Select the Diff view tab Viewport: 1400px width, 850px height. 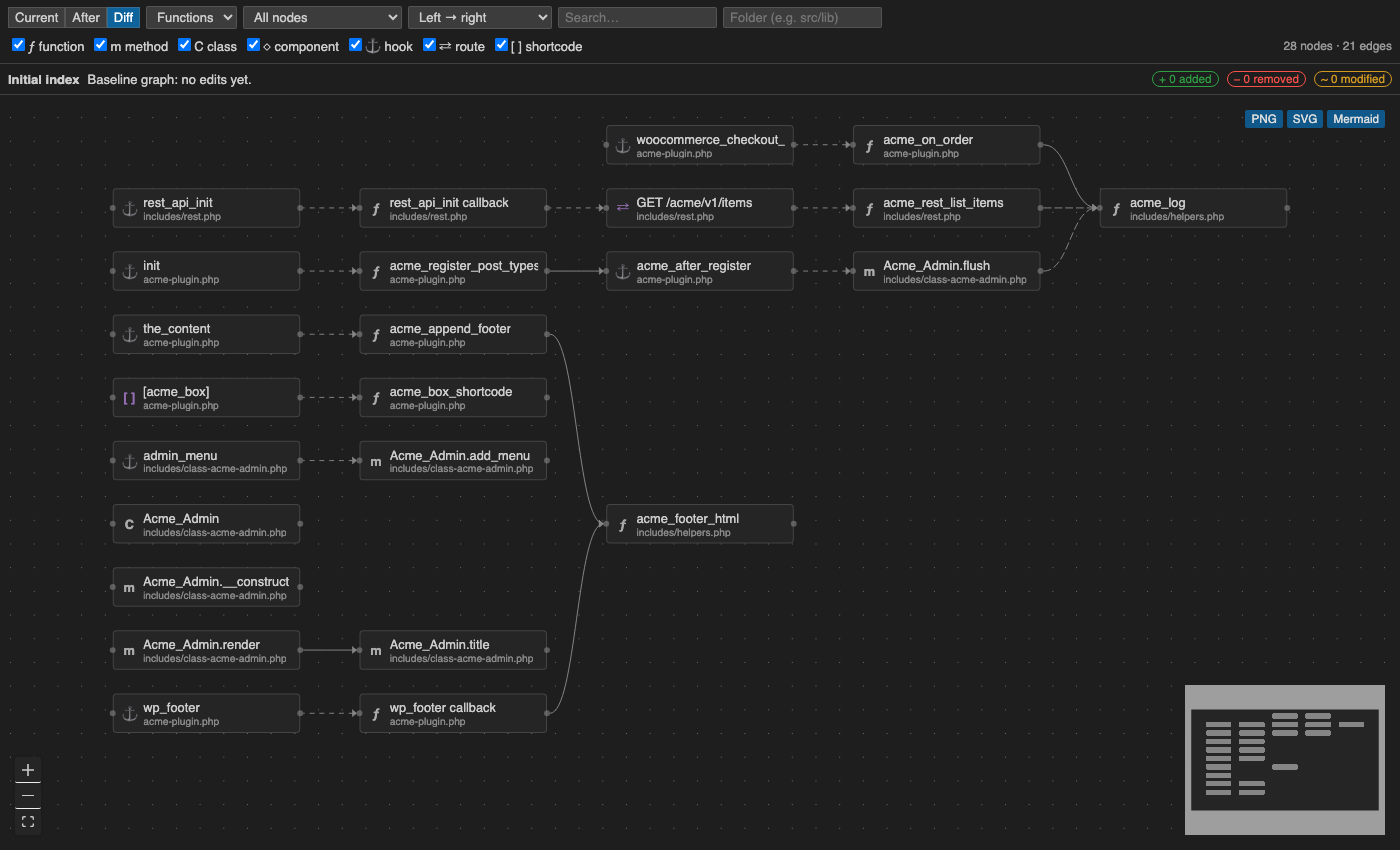coord(123,17)
